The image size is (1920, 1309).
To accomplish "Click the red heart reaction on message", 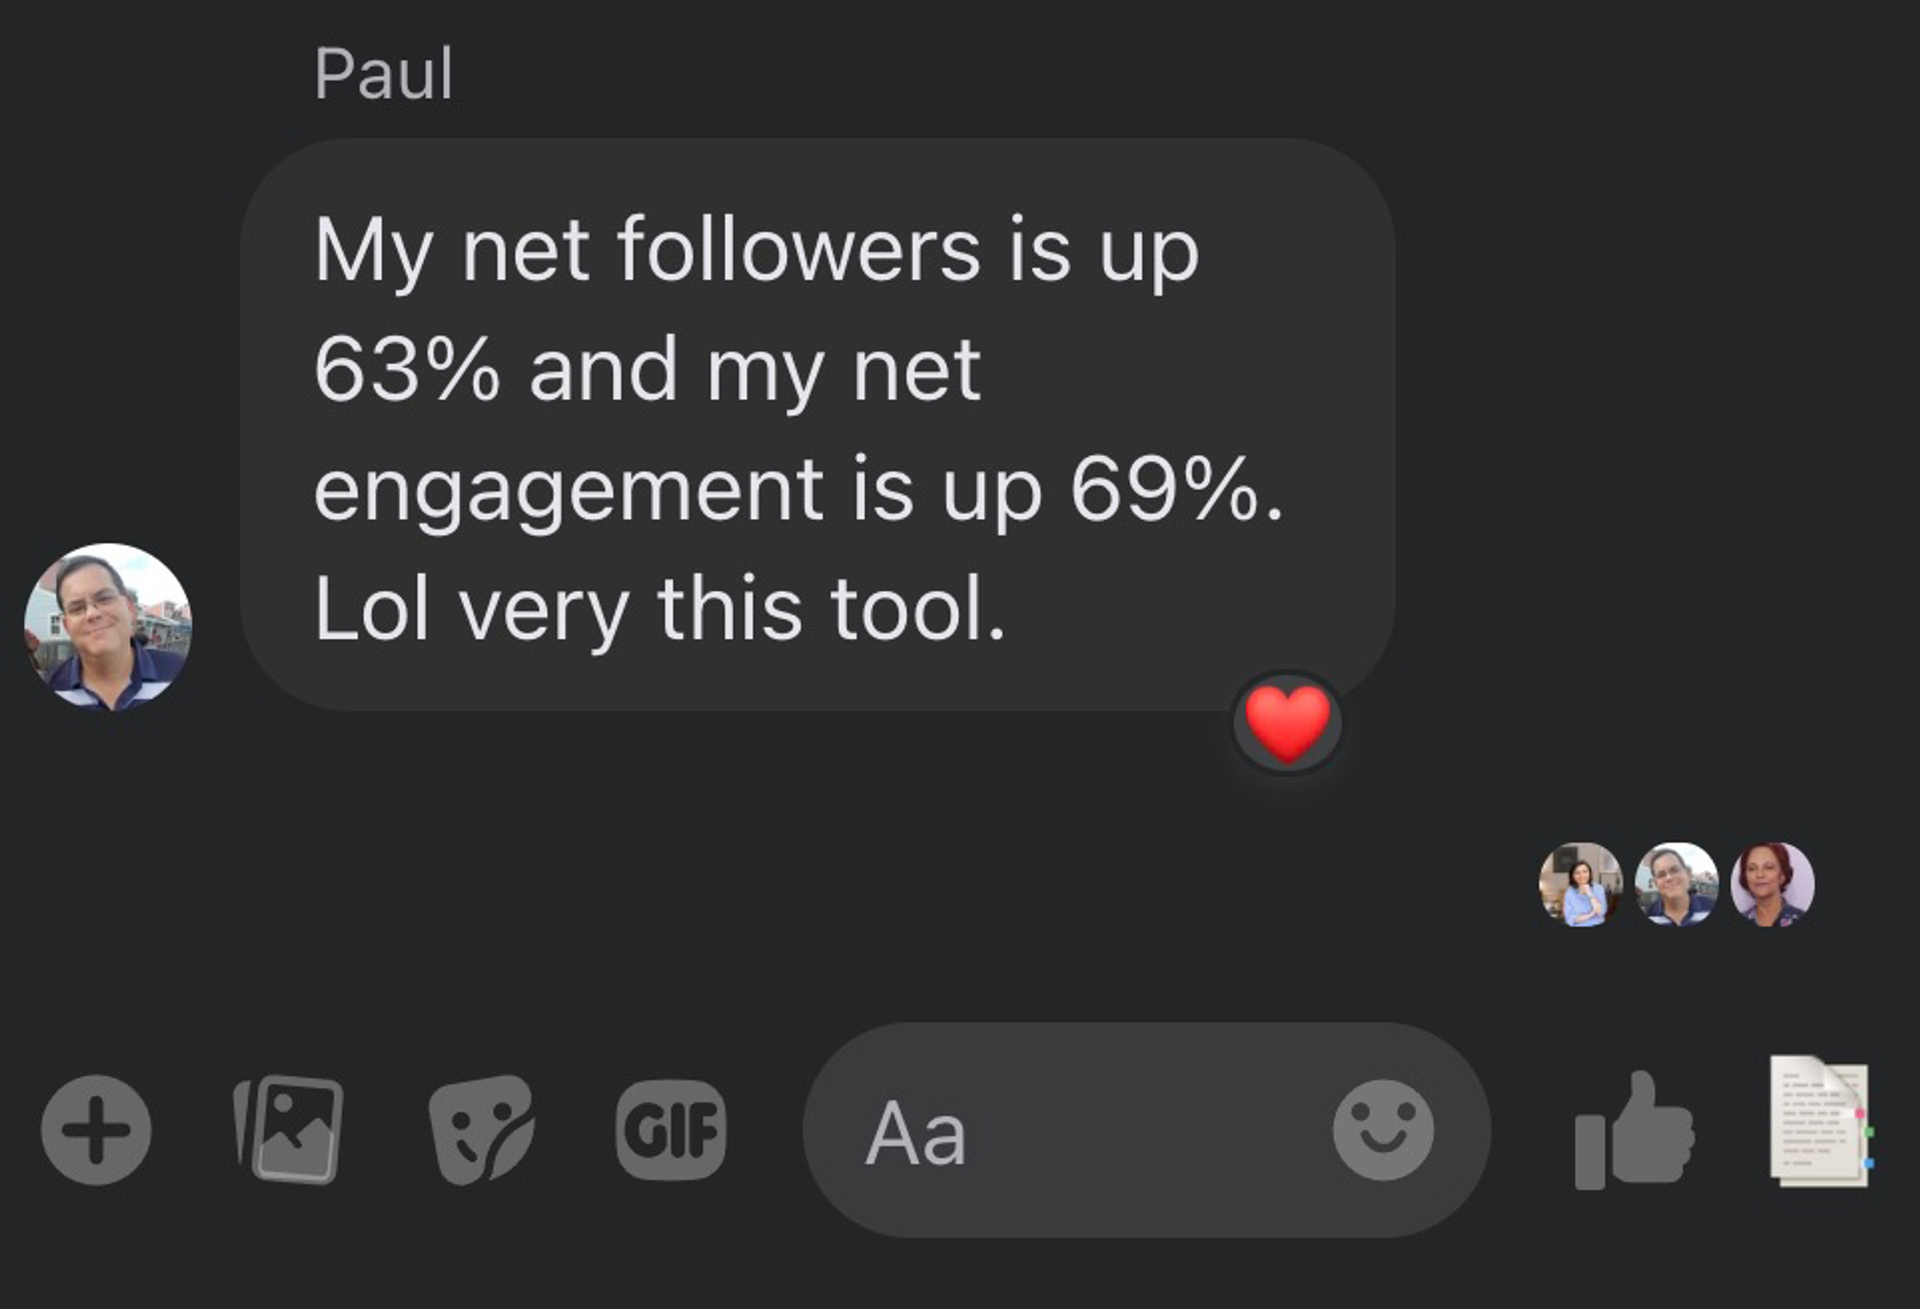I will pyautogui.click(x=1287, y=723).
